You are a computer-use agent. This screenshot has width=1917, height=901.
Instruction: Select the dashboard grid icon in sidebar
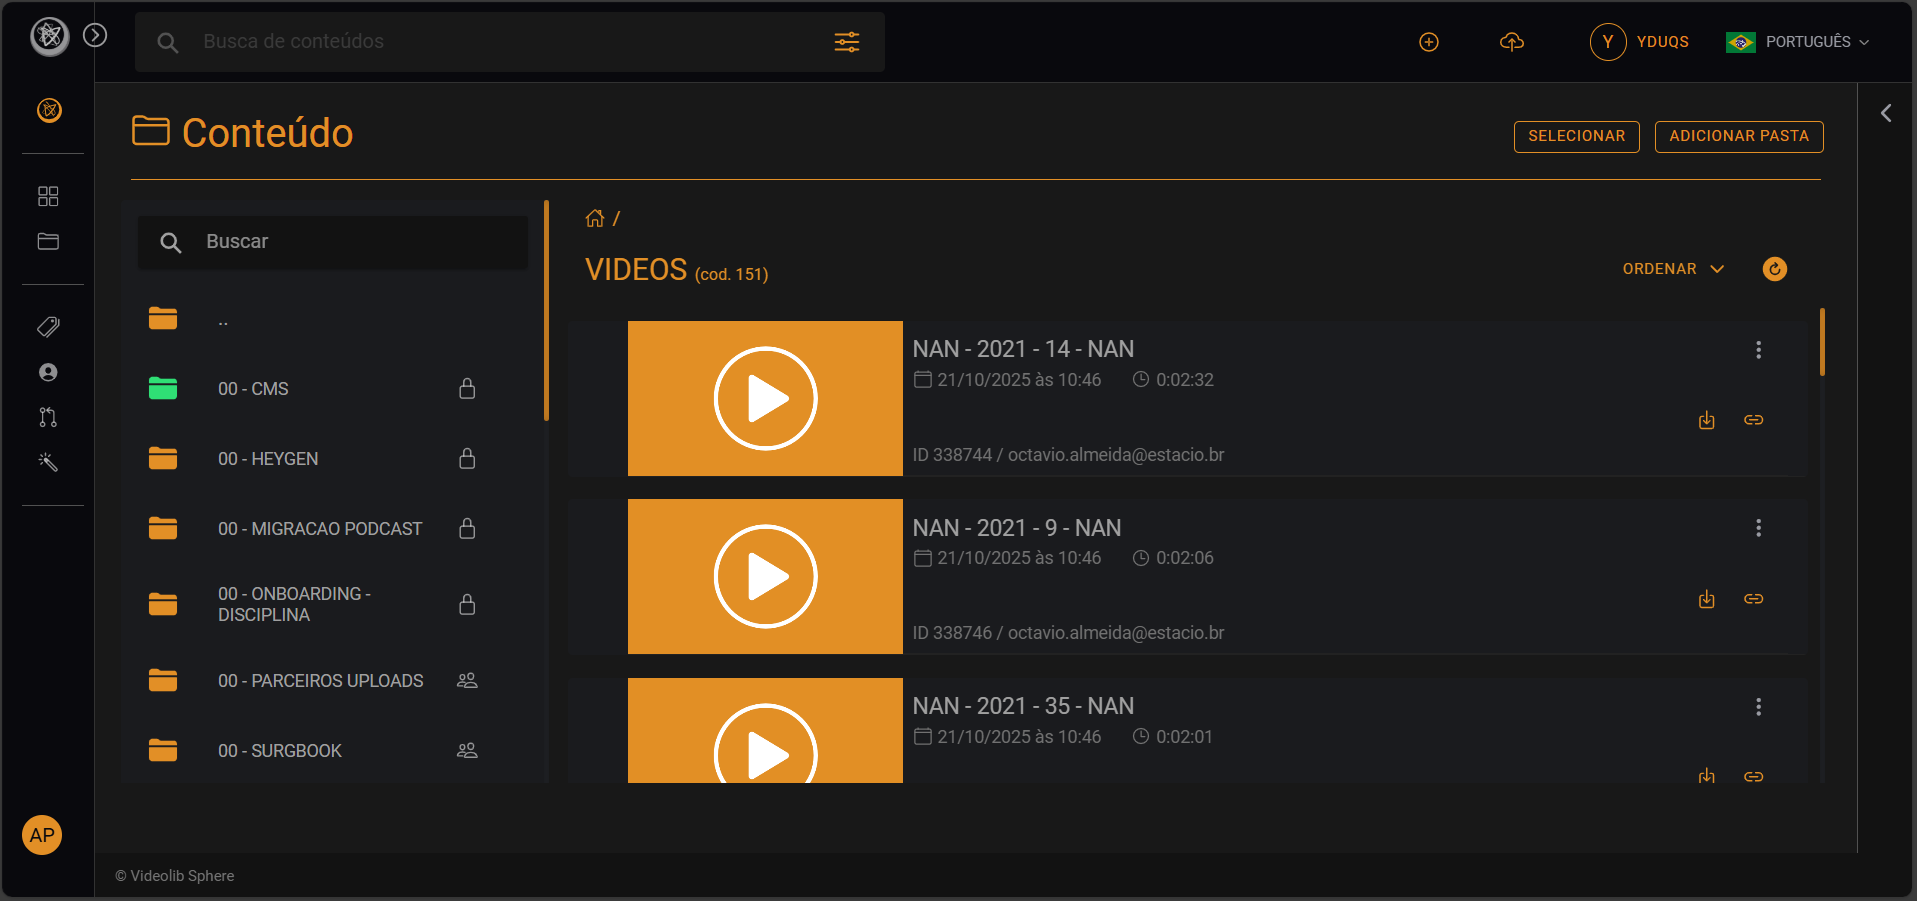click(47, 197)
